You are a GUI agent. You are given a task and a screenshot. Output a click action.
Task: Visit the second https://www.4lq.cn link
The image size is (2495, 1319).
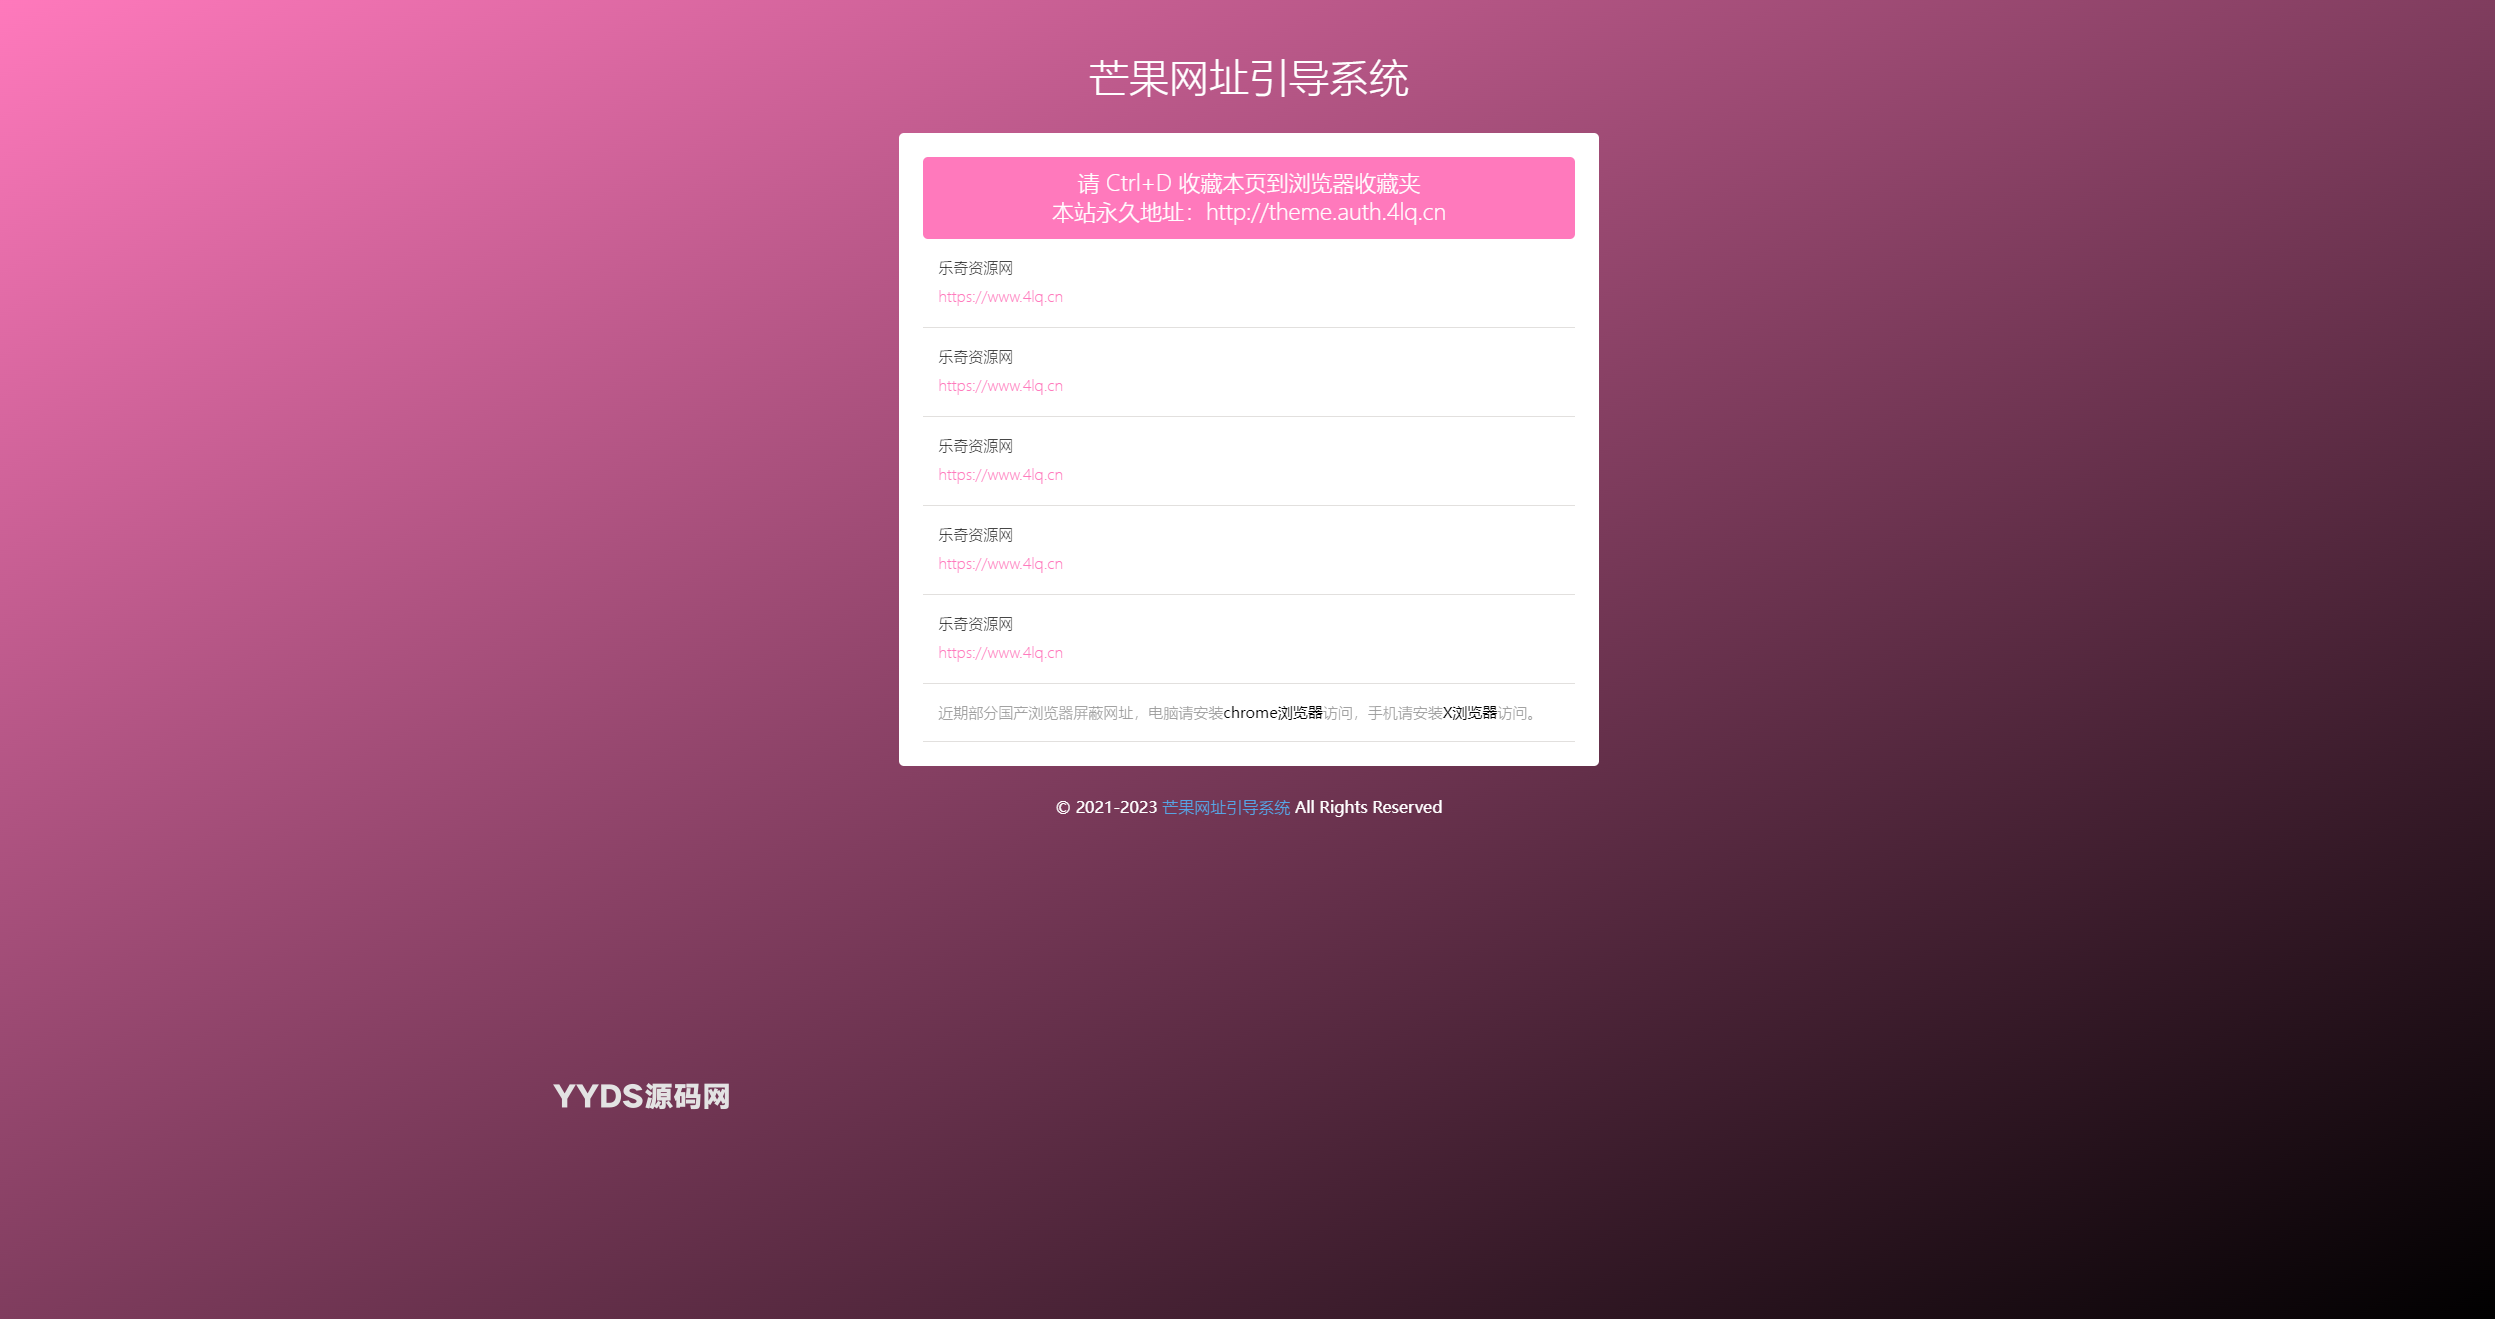(x=1000, y=386)
